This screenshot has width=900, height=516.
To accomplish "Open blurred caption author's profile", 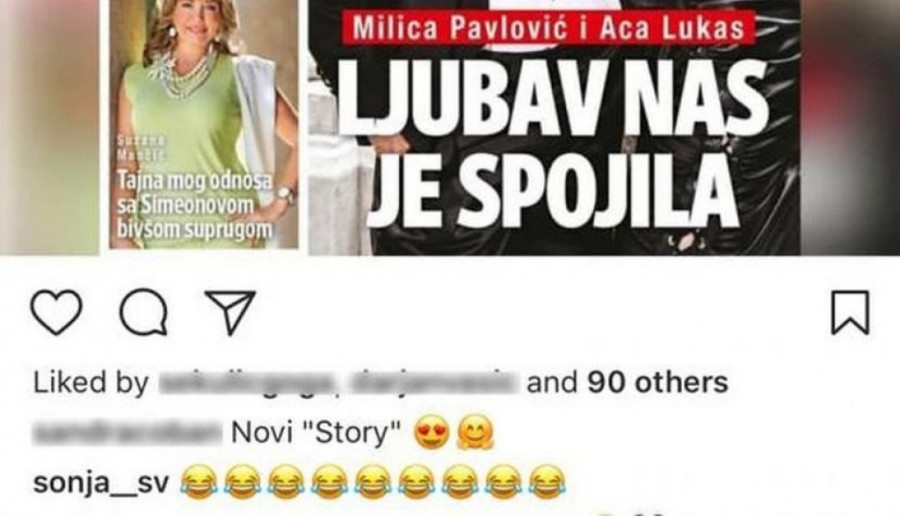I will [127, 433].
